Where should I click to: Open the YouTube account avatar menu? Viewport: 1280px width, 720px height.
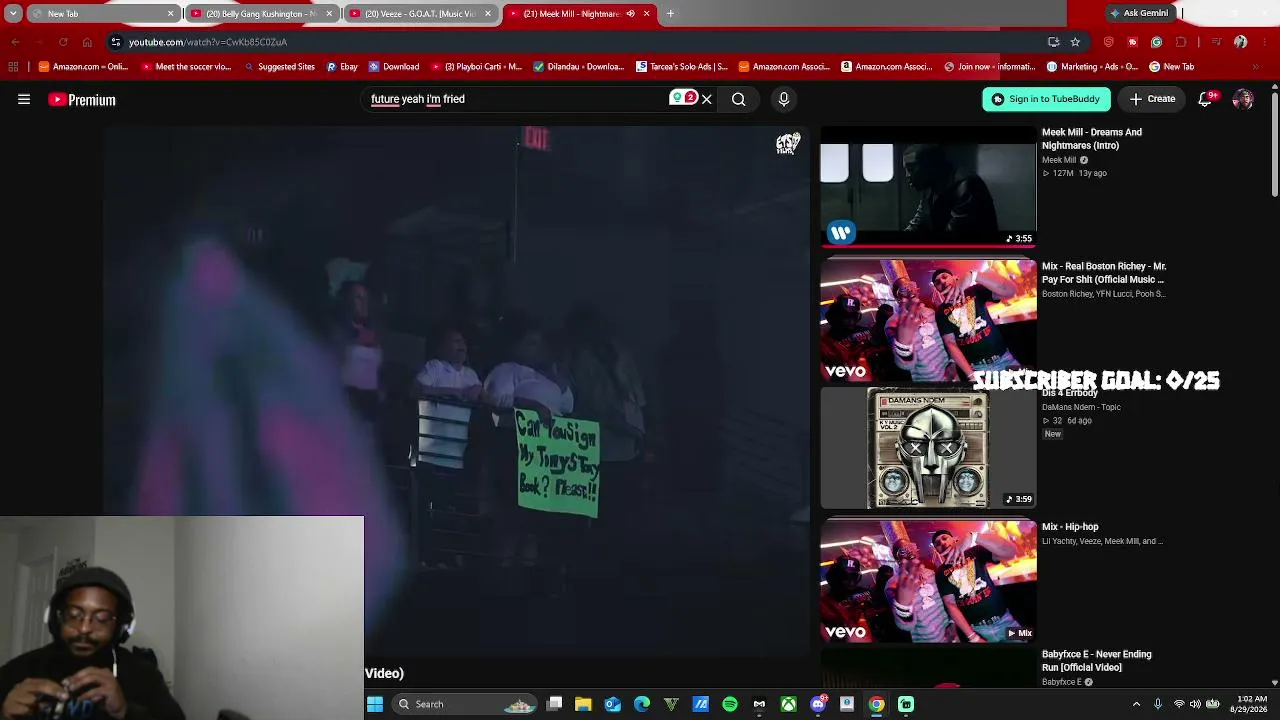click(x=1243, y=99)
